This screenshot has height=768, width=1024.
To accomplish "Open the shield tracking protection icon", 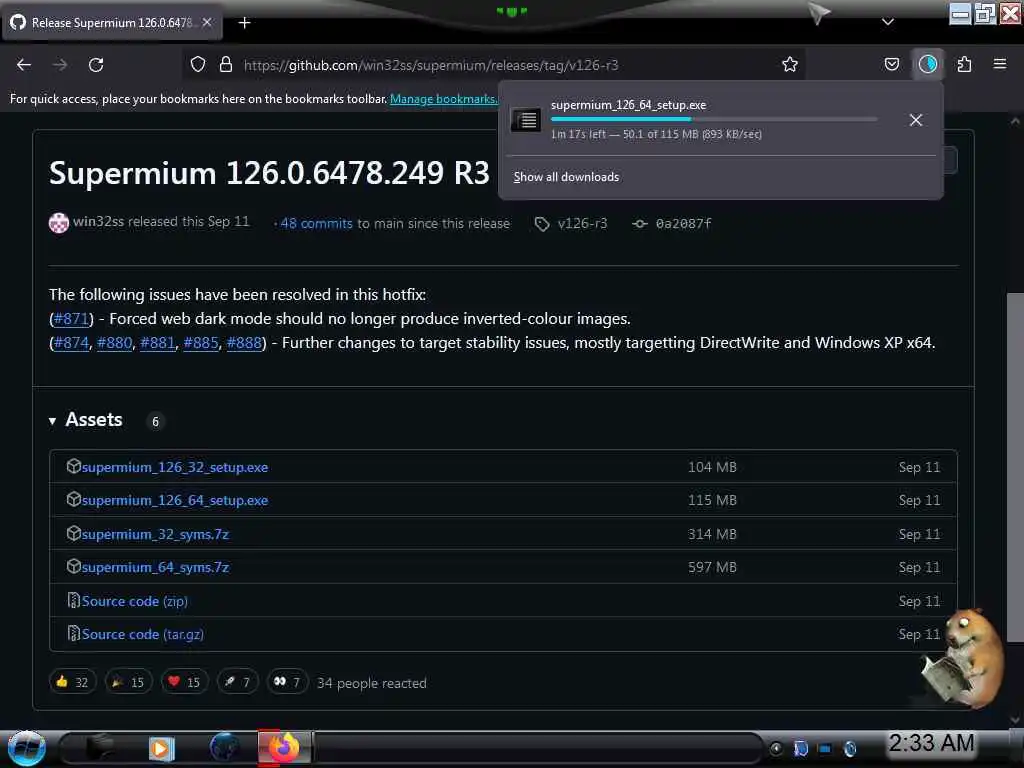I will pos(198,65).
